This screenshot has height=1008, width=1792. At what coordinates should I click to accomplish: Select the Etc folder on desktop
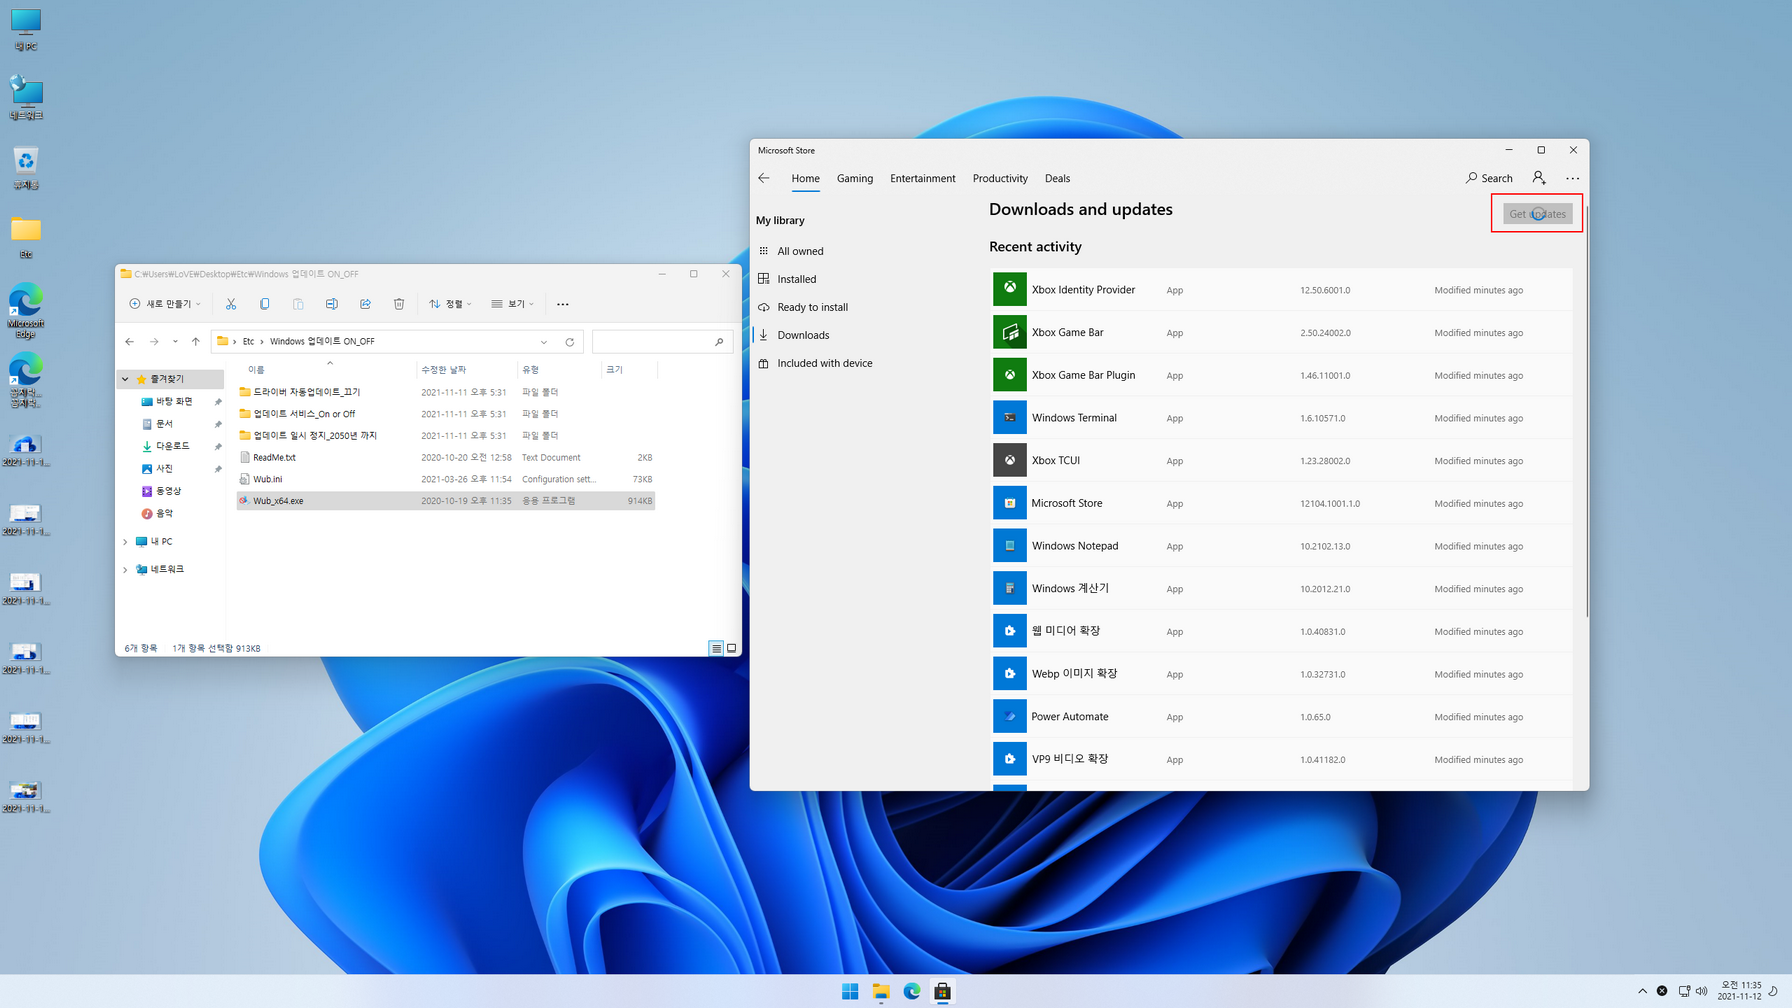tap(26, 238)
